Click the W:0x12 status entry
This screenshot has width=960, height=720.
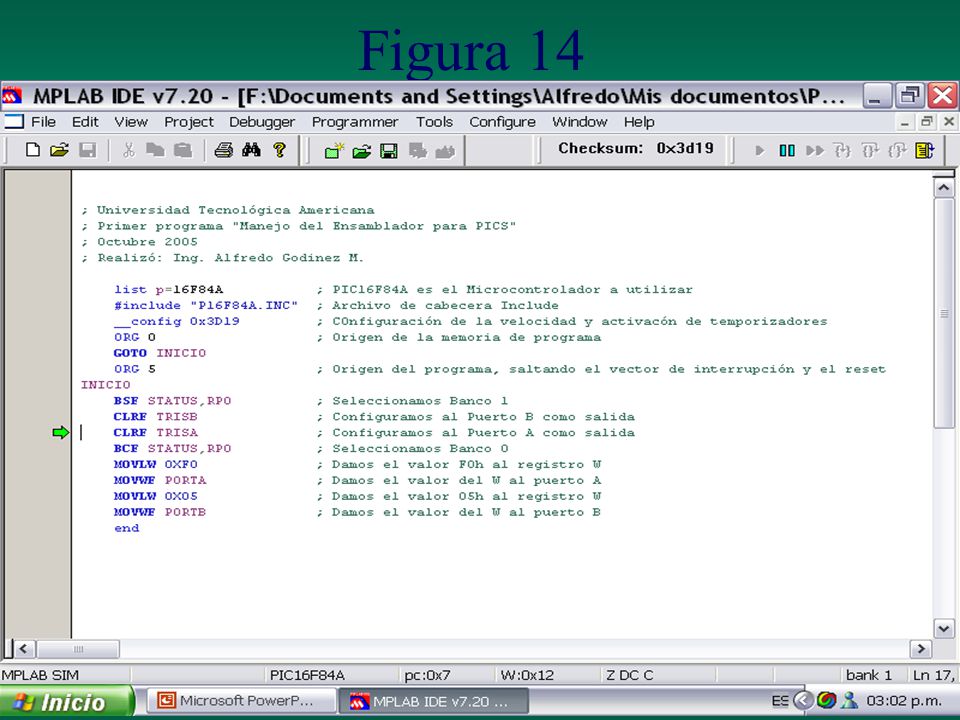[527, 675]
